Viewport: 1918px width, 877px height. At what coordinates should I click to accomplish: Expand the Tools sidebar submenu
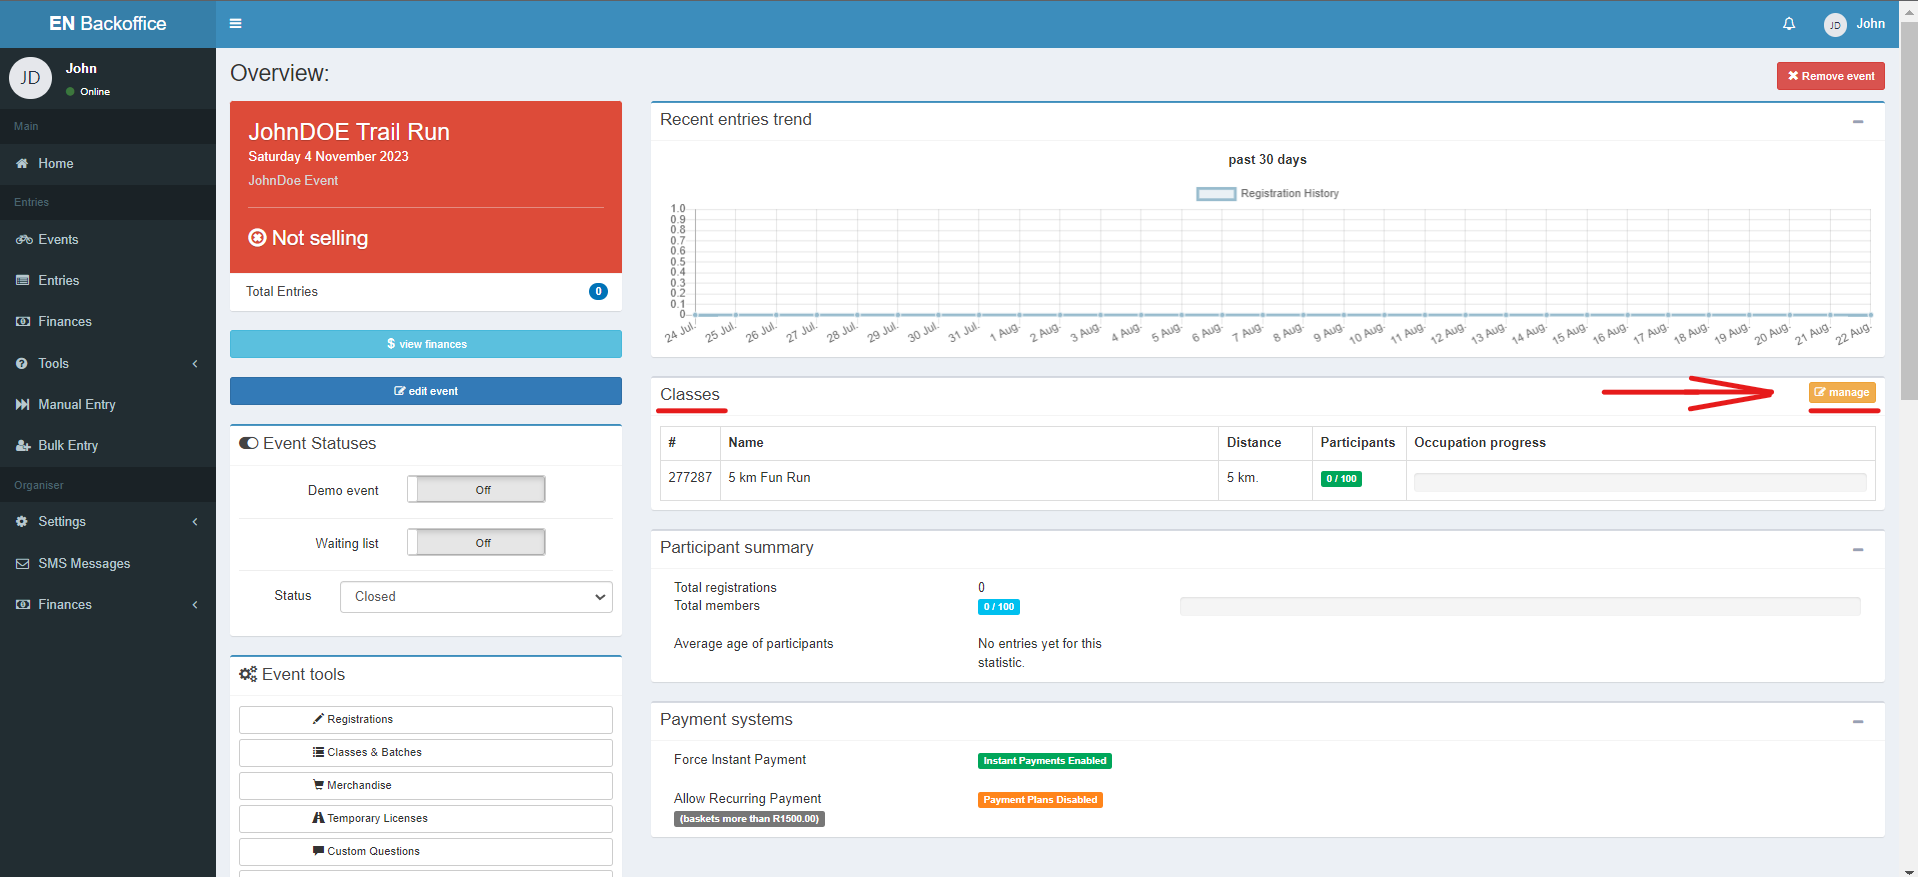pos(108,363)
